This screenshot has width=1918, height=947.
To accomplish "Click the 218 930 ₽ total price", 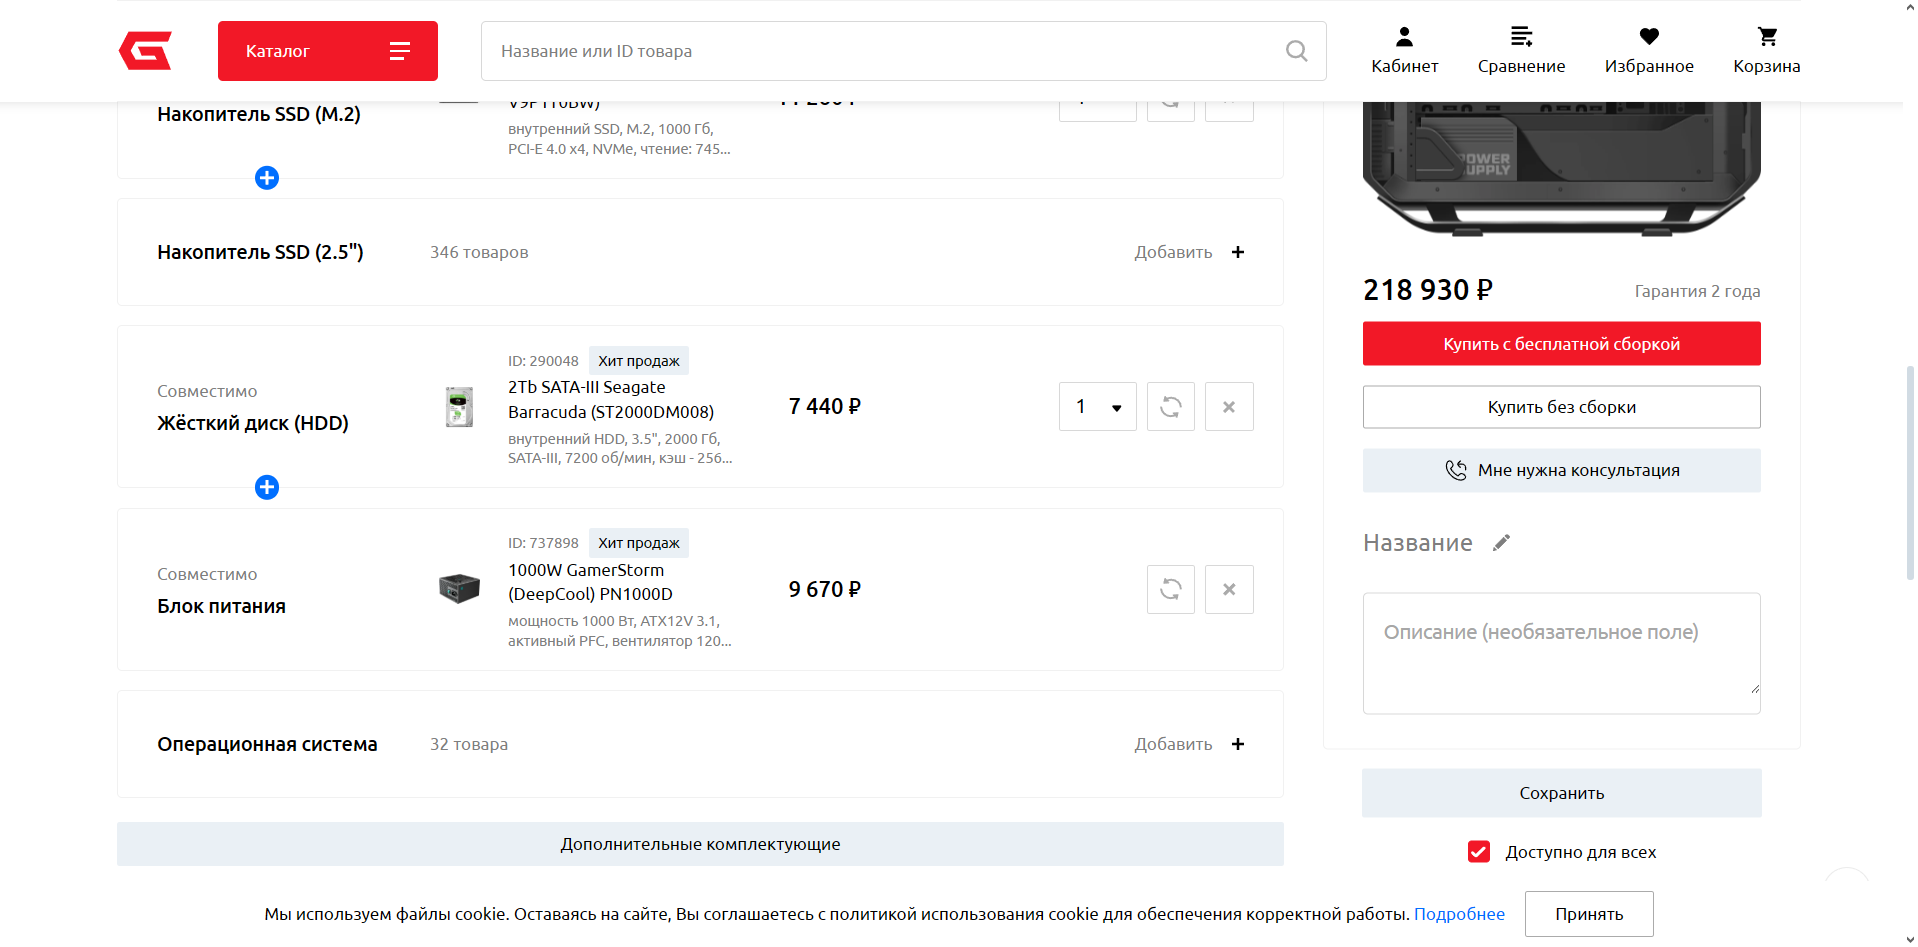I will [x=1428, y=290].
